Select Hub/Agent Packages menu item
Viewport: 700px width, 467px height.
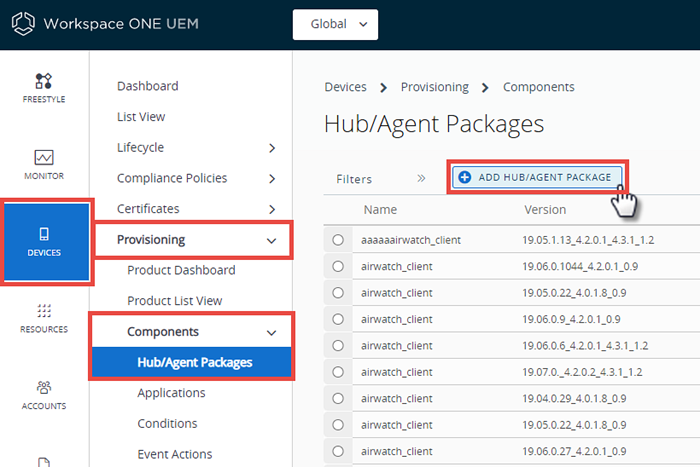[x=192, y=362]
